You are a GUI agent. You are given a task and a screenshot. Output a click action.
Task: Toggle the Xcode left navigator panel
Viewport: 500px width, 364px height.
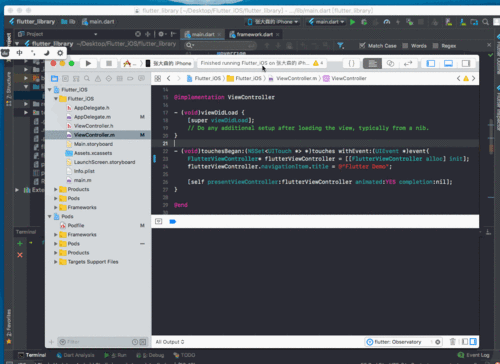[x=431, y=63]
